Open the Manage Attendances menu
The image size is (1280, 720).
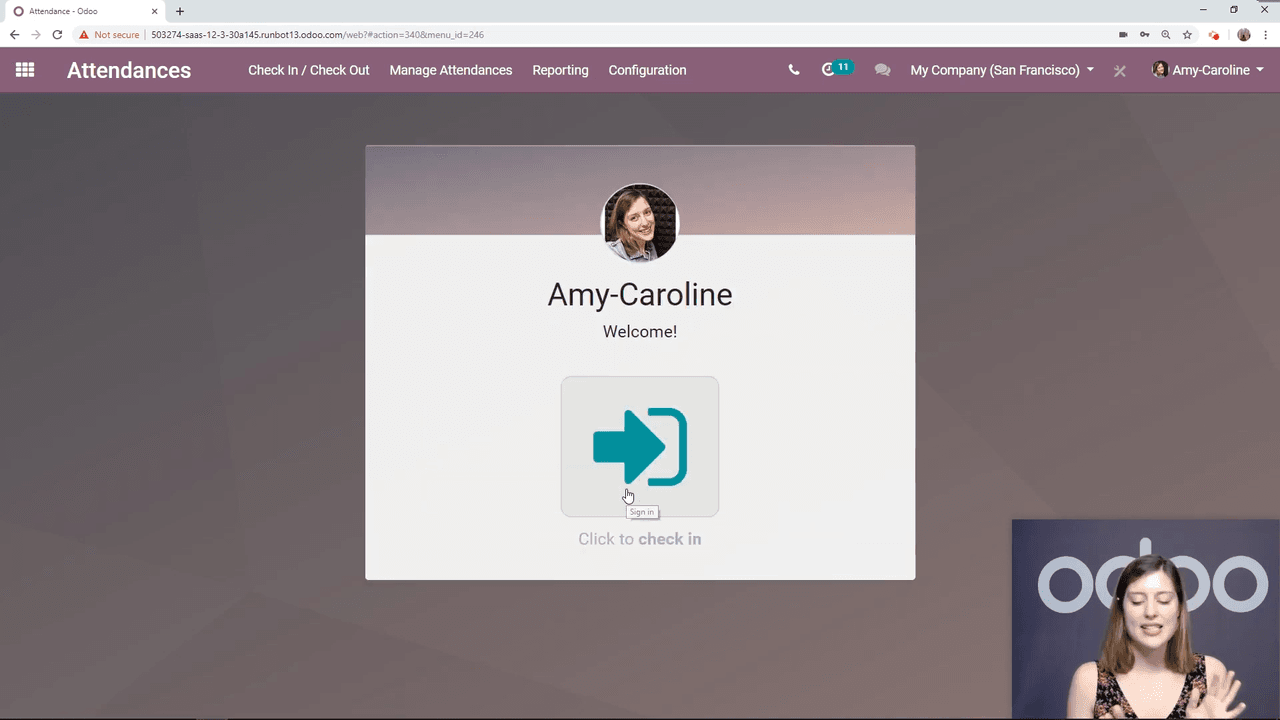(x=450, y=70)
